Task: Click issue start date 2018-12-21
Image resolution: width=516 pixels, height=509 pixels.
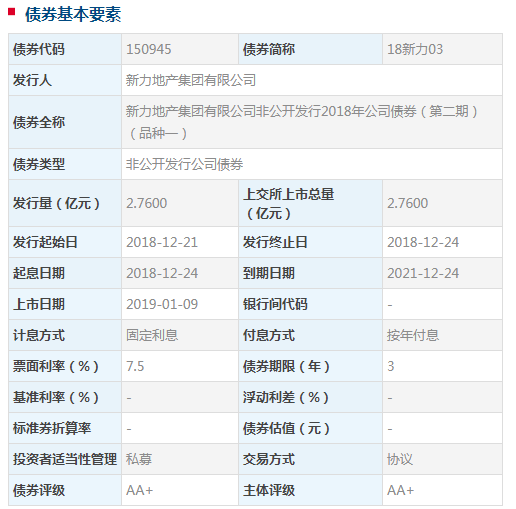Action: pos(162,242)
